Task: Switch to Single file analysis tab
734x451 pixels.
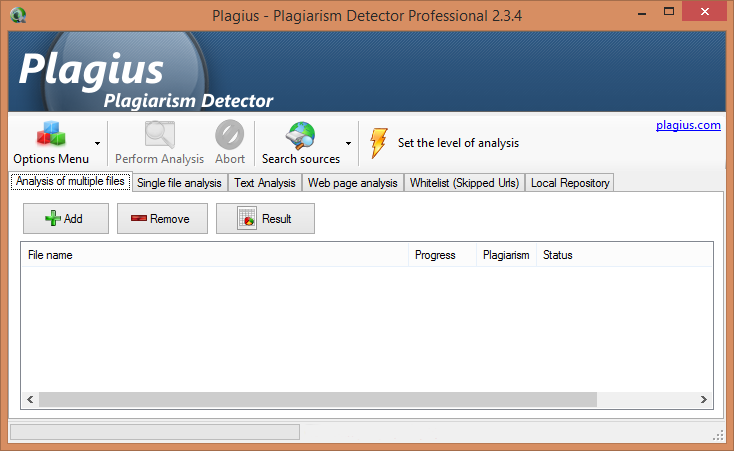Action: point(179,183)
